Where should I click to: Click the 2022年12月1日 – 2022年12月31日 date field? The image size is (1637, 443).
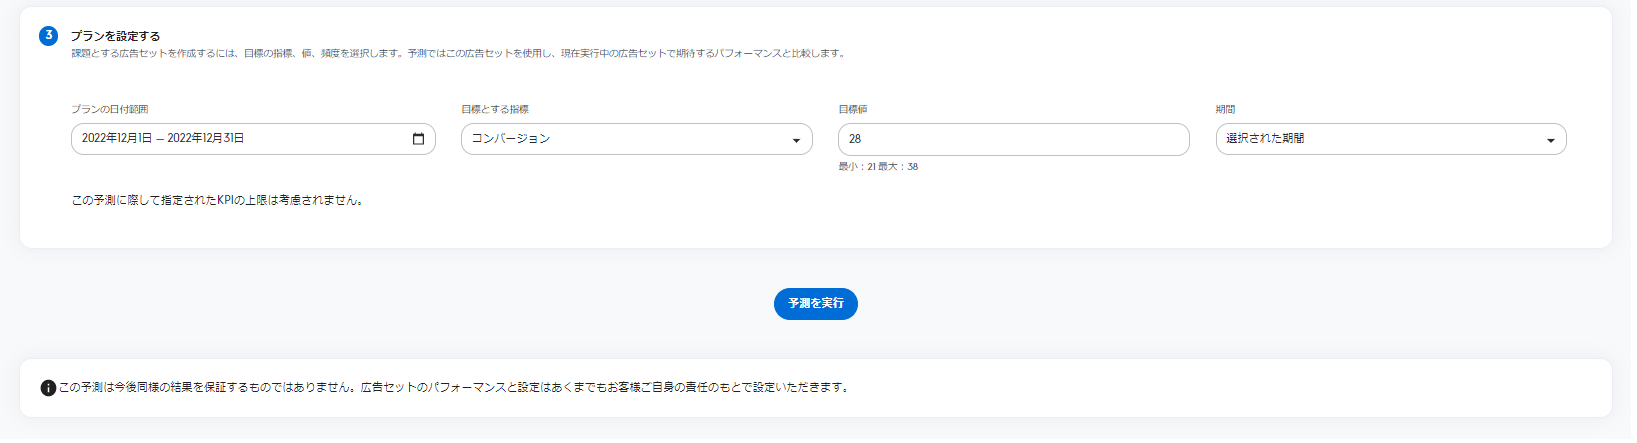(253, 139)
